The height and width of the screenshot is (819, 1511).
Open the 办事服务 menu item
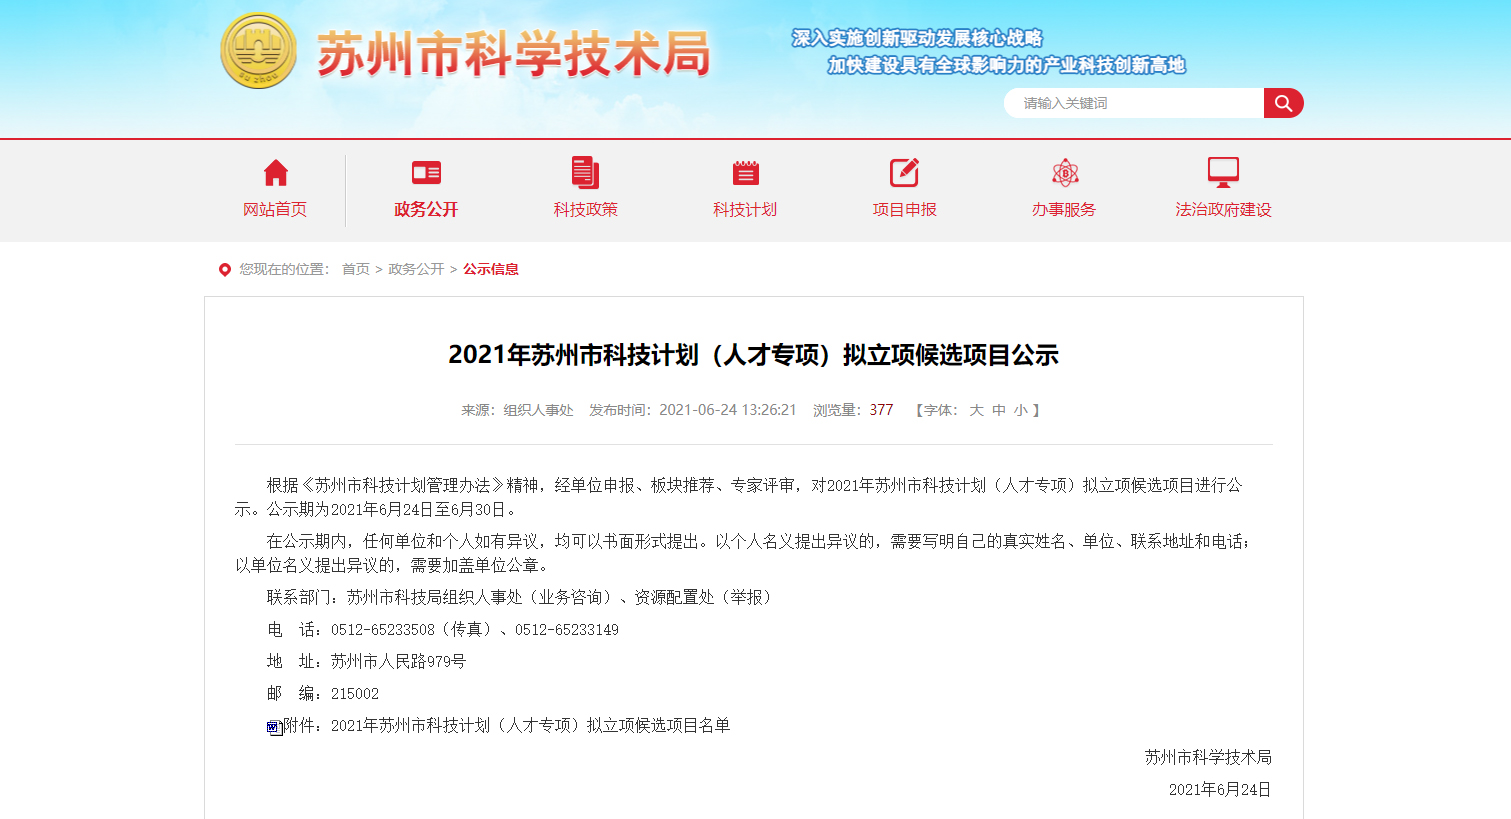pos(1064,209)
